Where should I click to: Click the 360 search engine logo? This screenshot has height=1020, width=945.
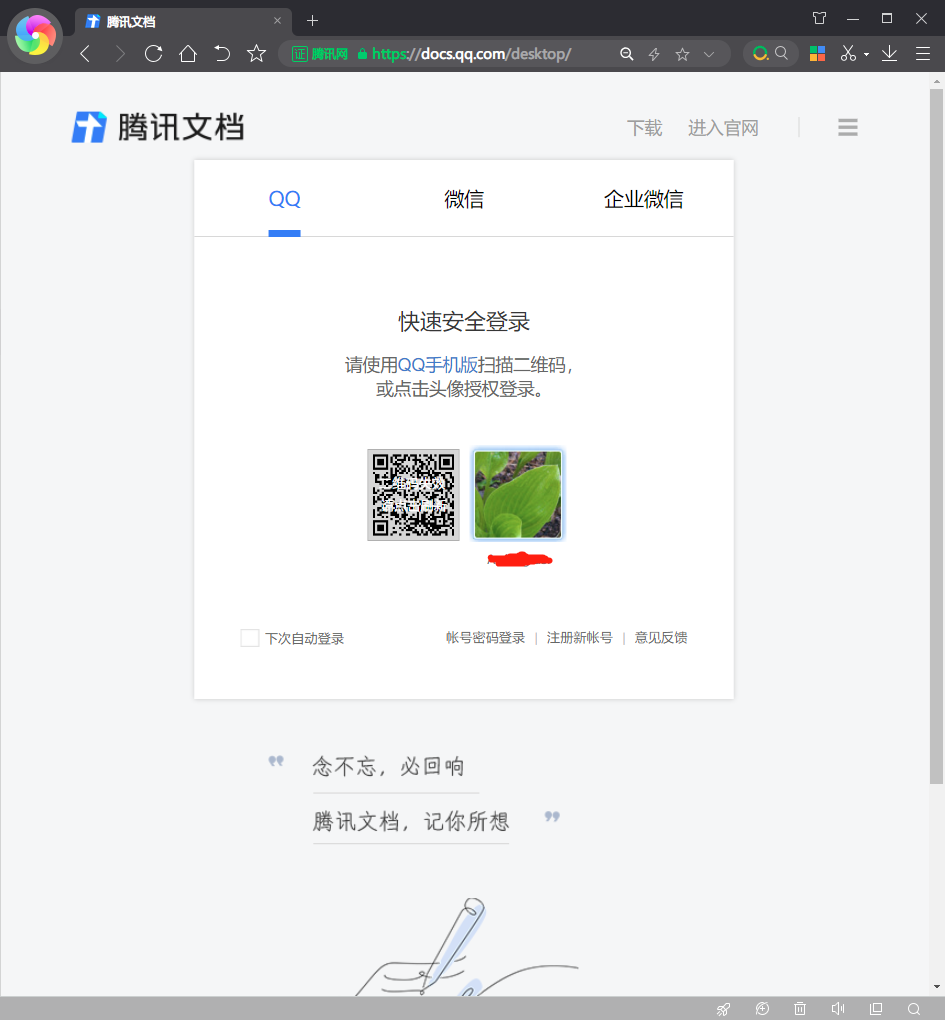pyautogui.click(x=760, y=53)
